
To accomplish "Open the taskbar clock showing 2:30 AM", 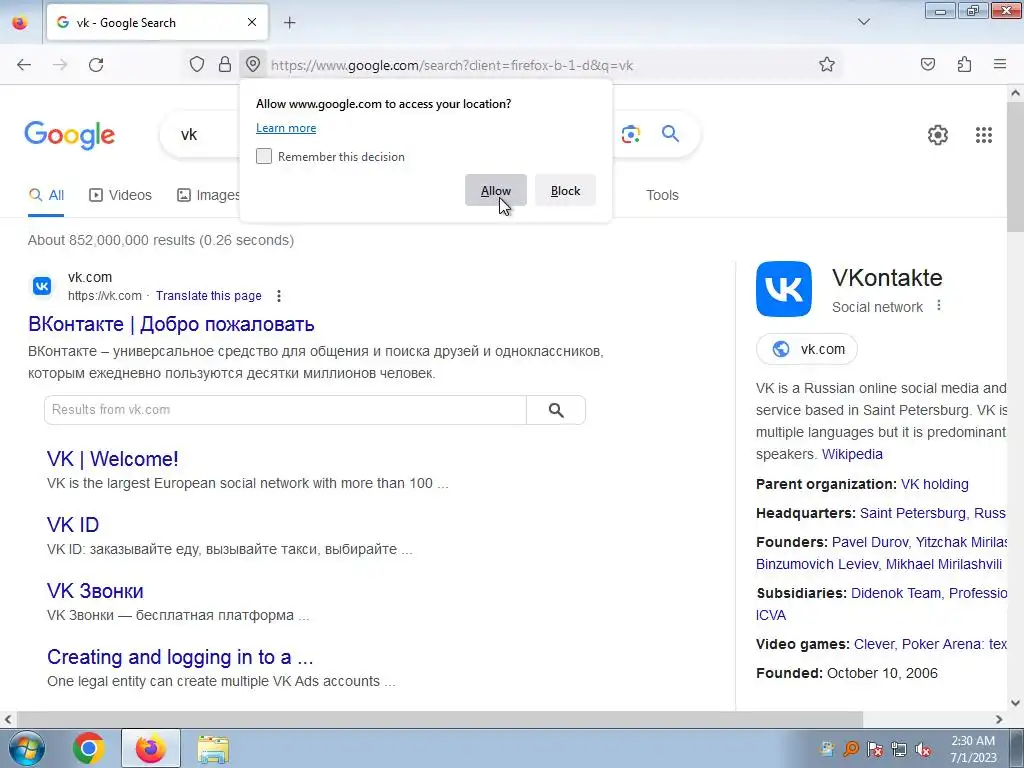I will point(973,748).
